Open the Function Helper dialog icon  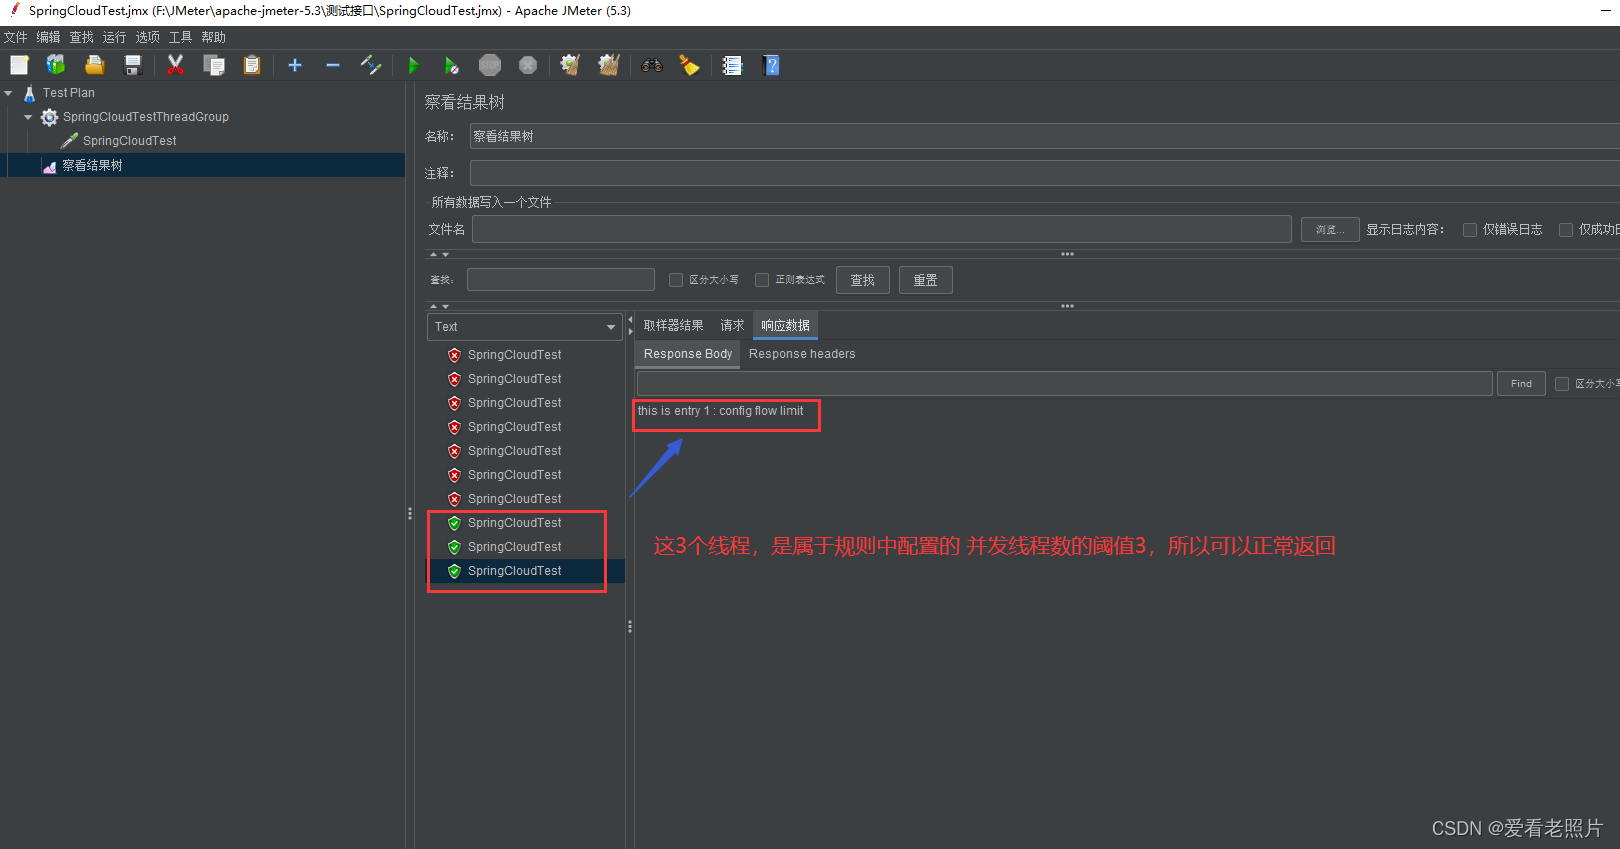(x=733, y=65)
